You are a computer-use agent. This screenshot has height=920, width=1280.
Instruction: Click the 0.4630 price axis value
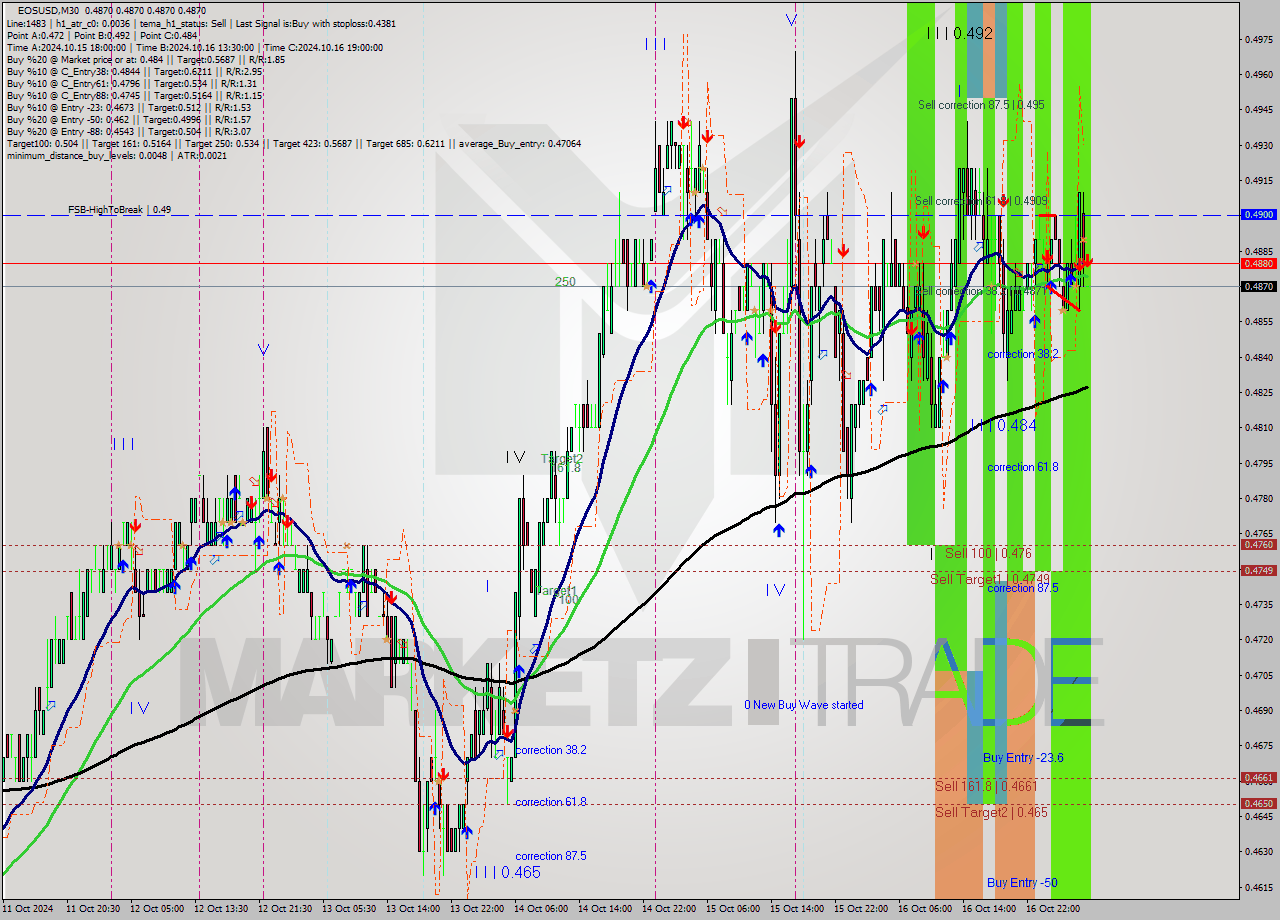tap(1257, 851)
